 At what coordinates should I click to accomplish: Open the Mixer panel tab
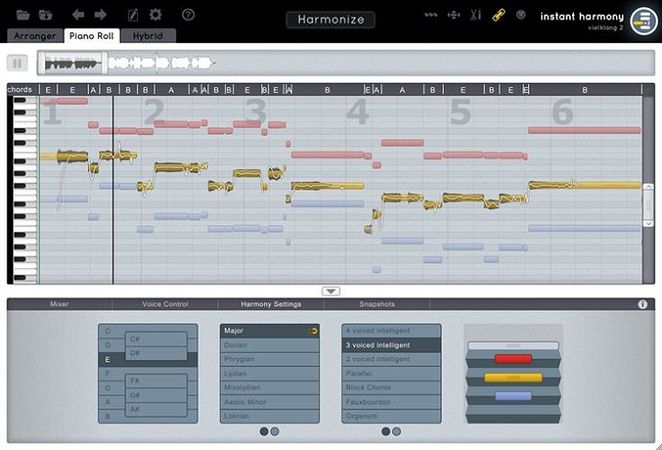[x=60, y=304]
